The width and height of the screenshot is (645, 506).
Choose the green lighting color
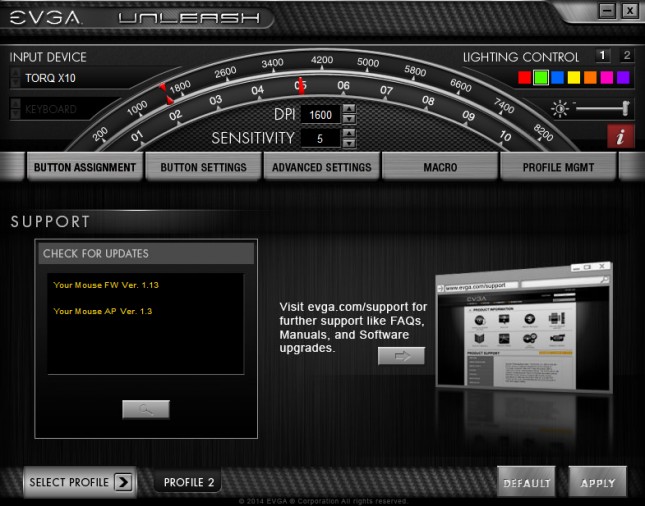[541, 77]
